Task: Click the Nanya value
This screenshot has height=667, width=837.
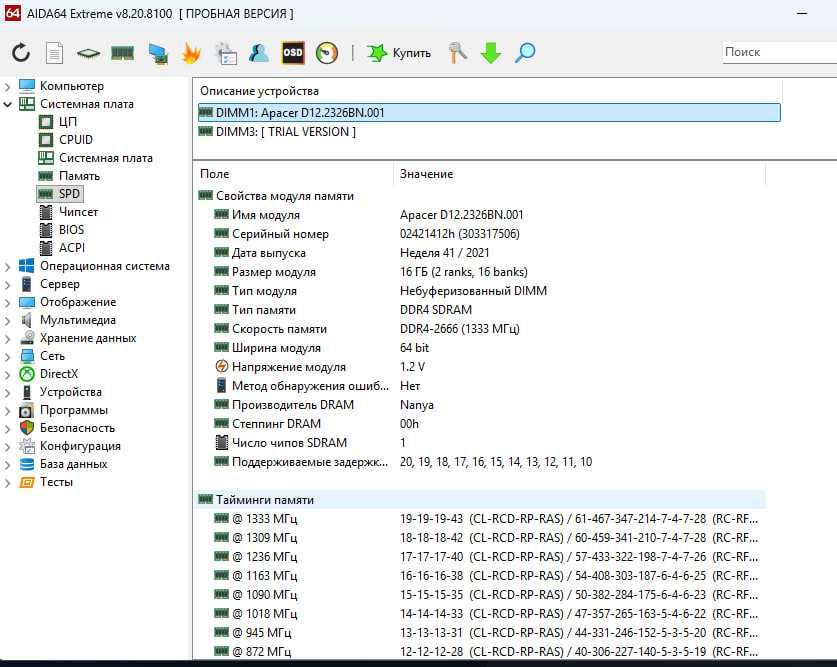Action: [x=416, y=405]
